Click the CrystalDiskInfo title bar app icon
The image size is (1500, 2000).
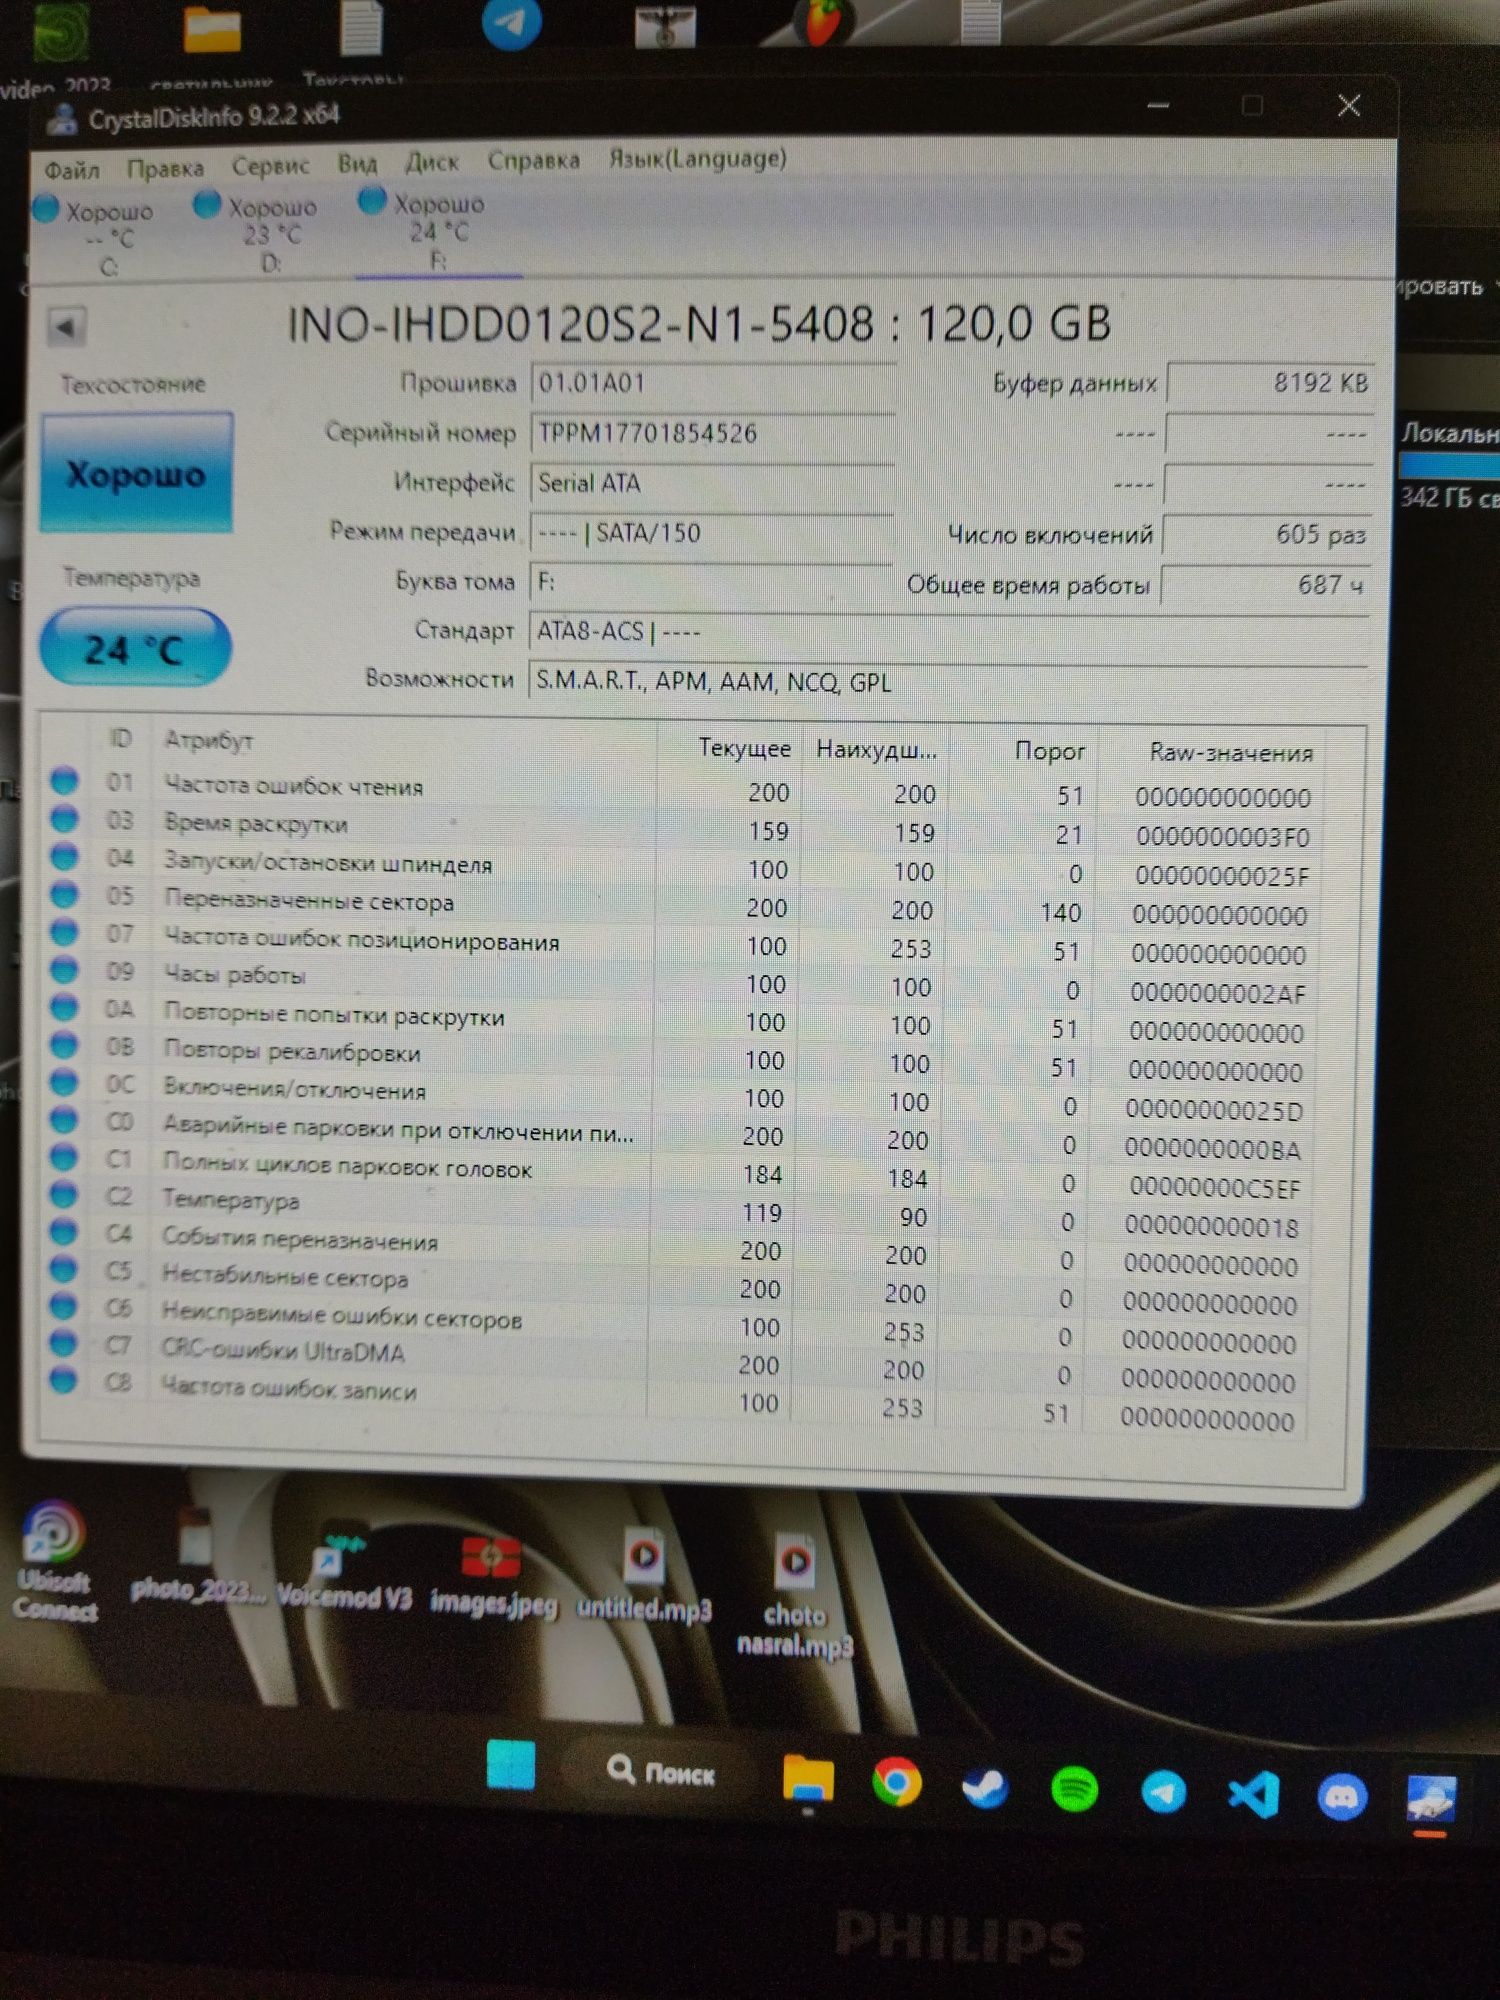[x=63, y=119]
